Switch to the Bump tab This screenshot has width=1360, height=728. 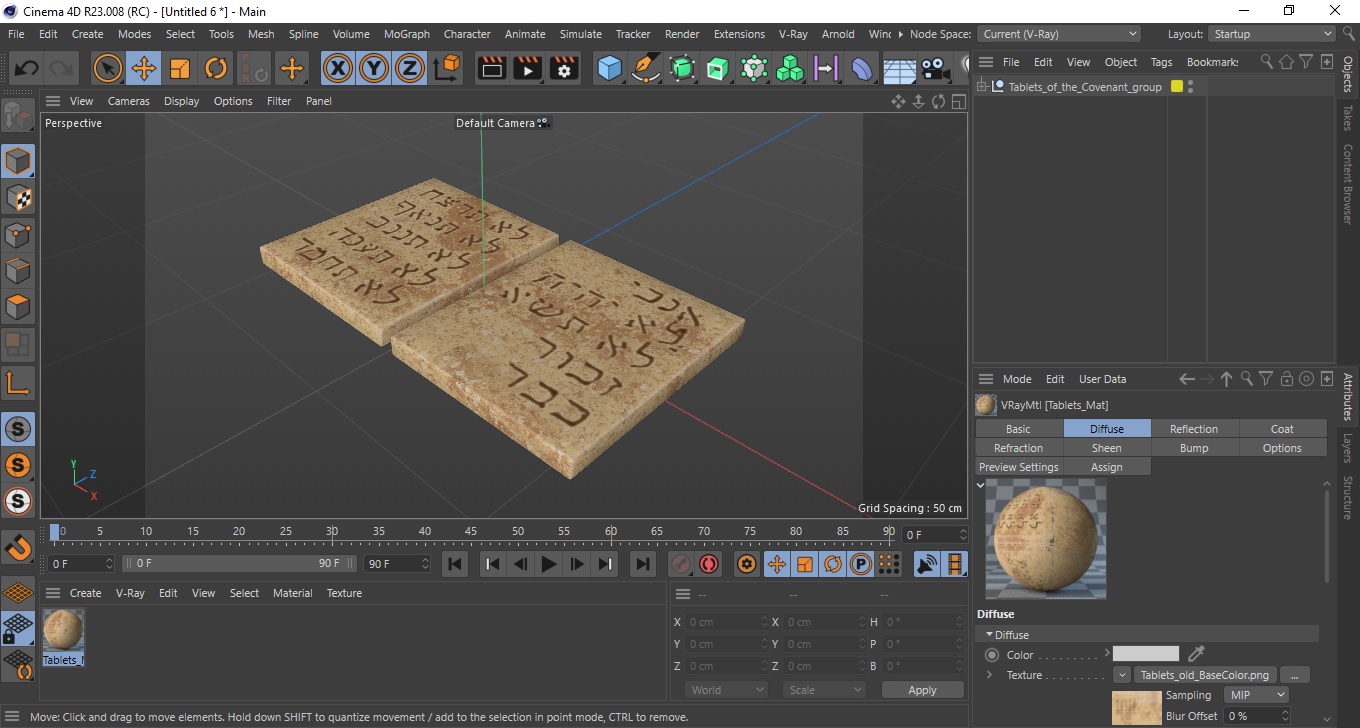tap(1194, 448)
